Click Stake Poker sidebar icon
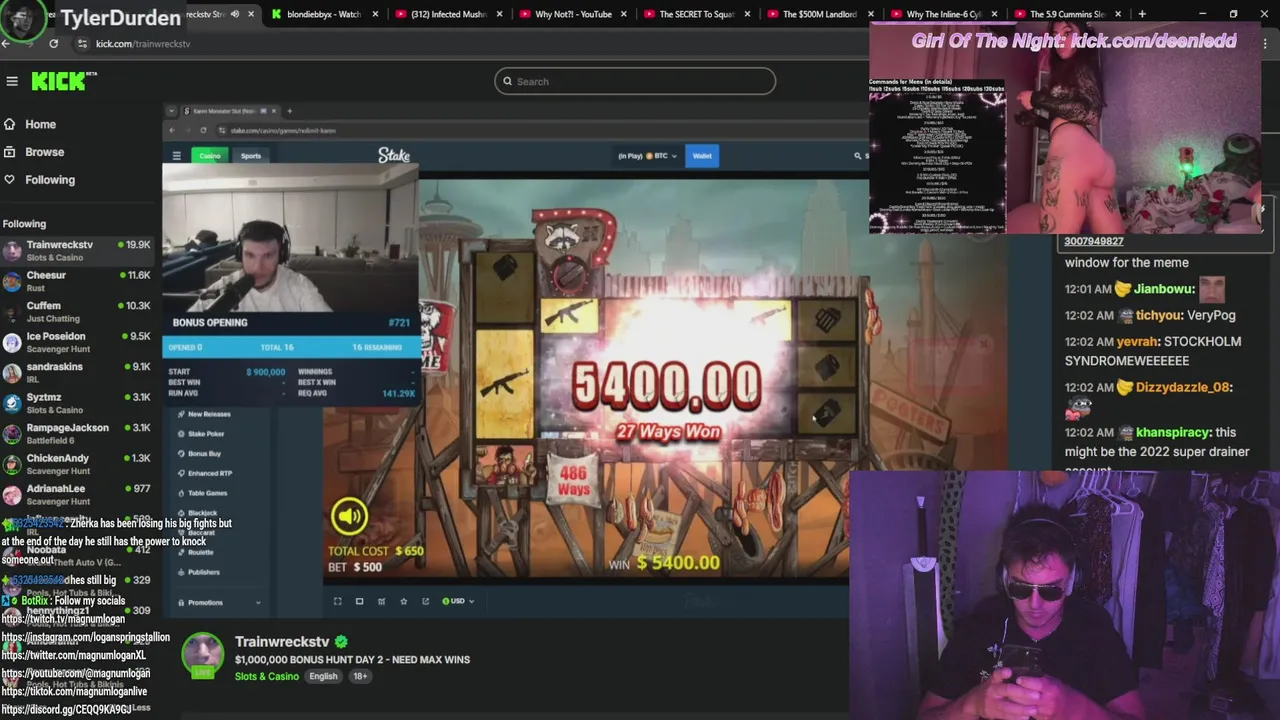This screenshot has height=720, width=1280. pyautogui.click(x=181, y=434)
